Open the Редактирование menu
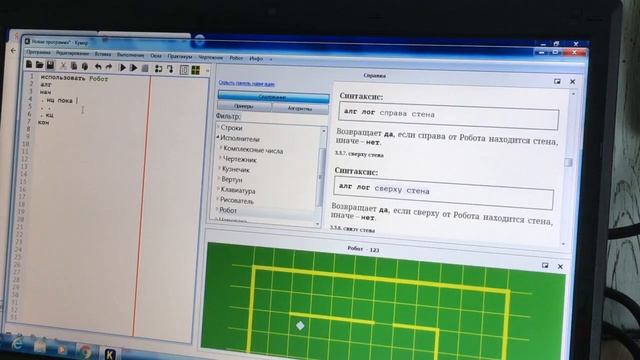The width and height of the screenshot is (640, 360). 72,53
